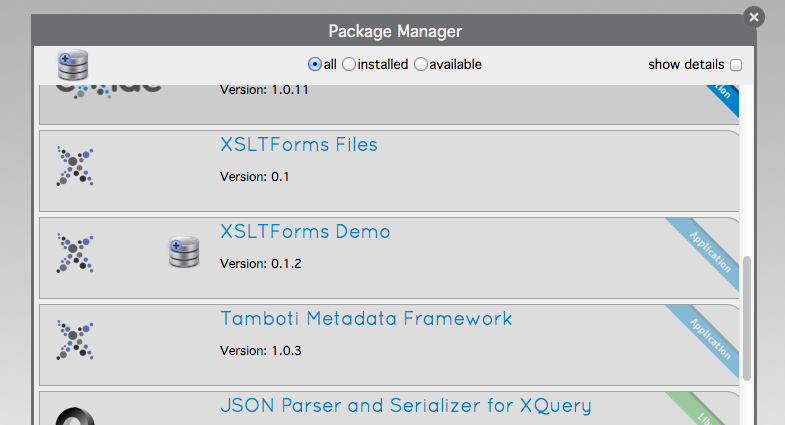Image resolution: width=785 pixels, height=425 pixels.
Task: Click the Package Manager title bar
Action: pos(395,31)
